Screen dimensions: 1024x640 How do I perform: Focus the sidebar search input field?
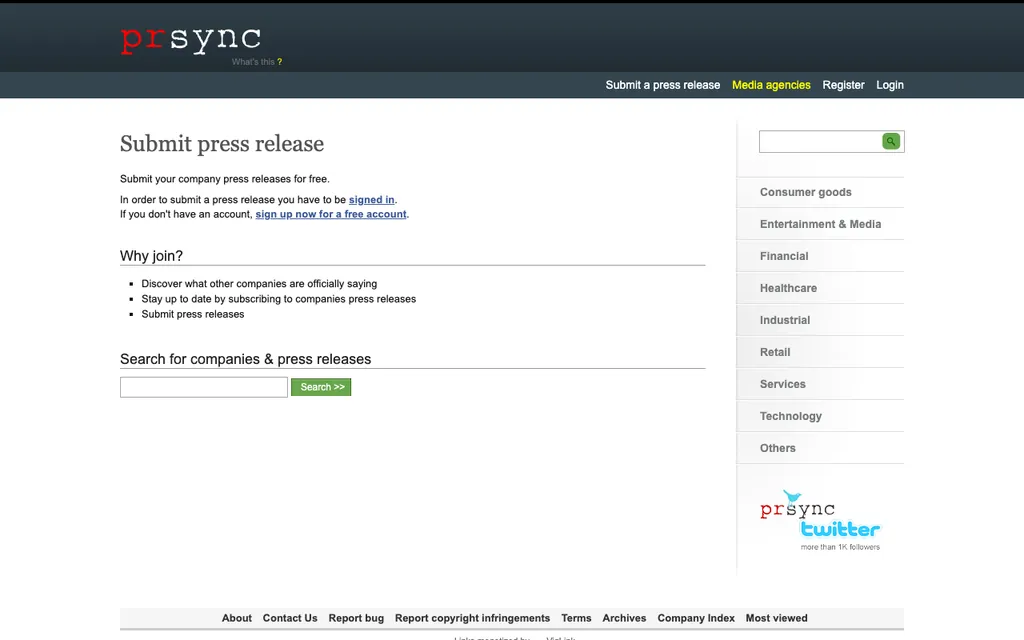coord(820,142)
